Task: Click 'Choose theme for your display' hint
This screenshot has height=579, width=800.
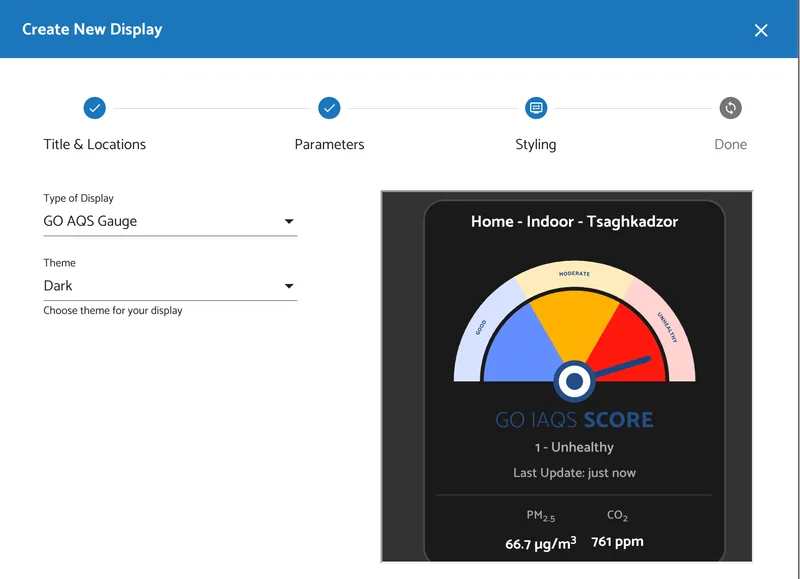Action: click(113, 311)
